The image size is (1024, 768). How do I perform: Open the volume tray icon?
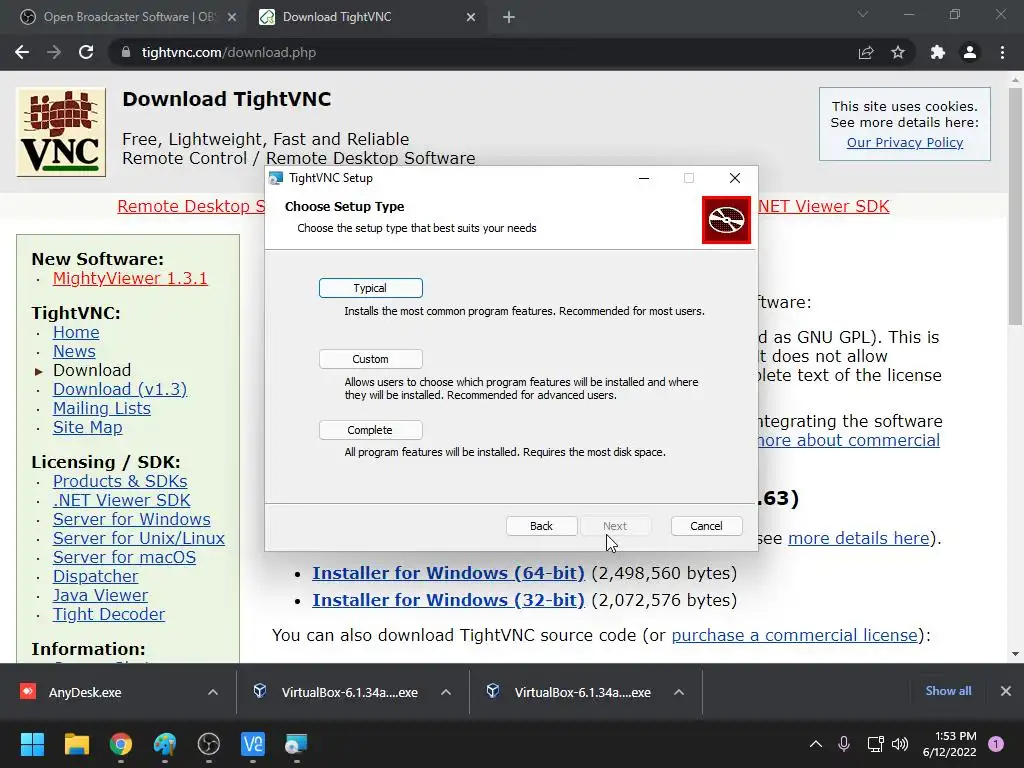coord(900,744)
